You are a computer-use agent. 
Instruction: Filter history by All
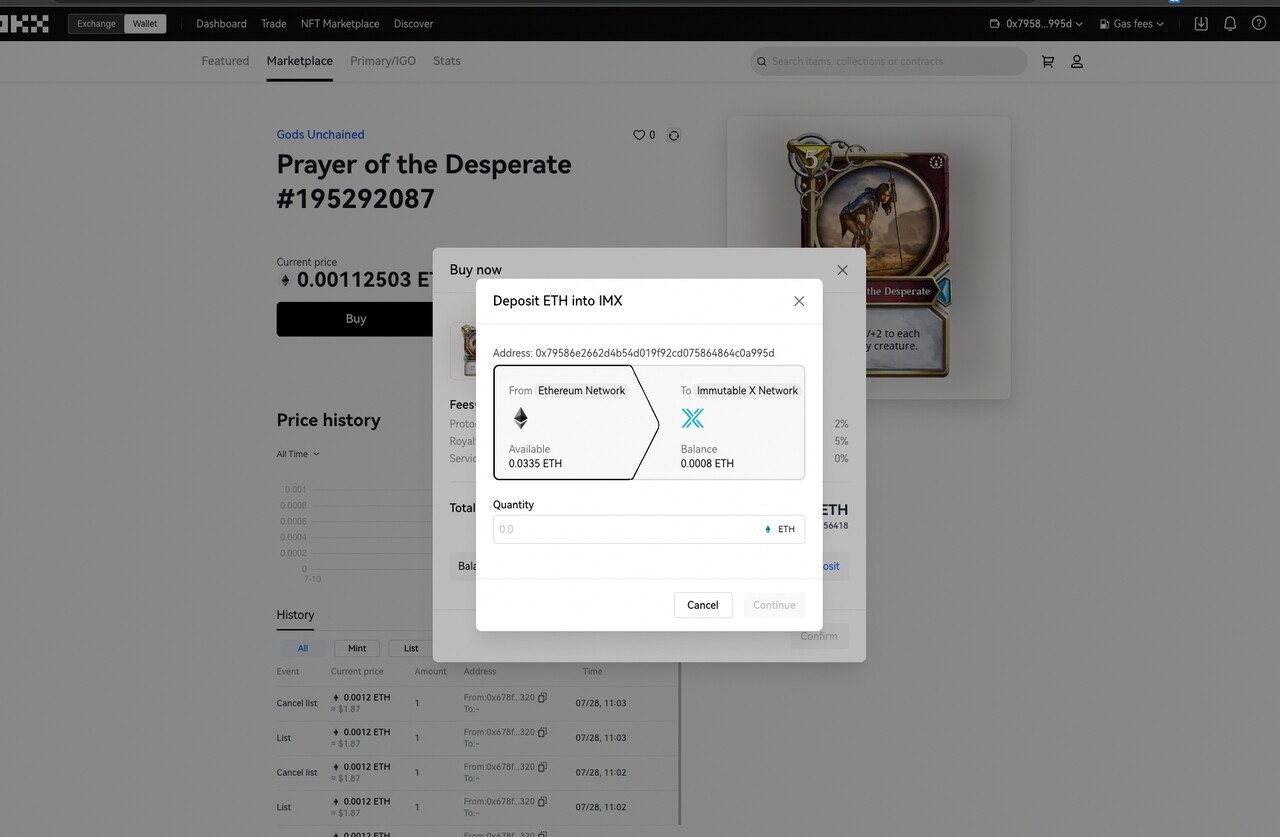click(x=303, y=648)
